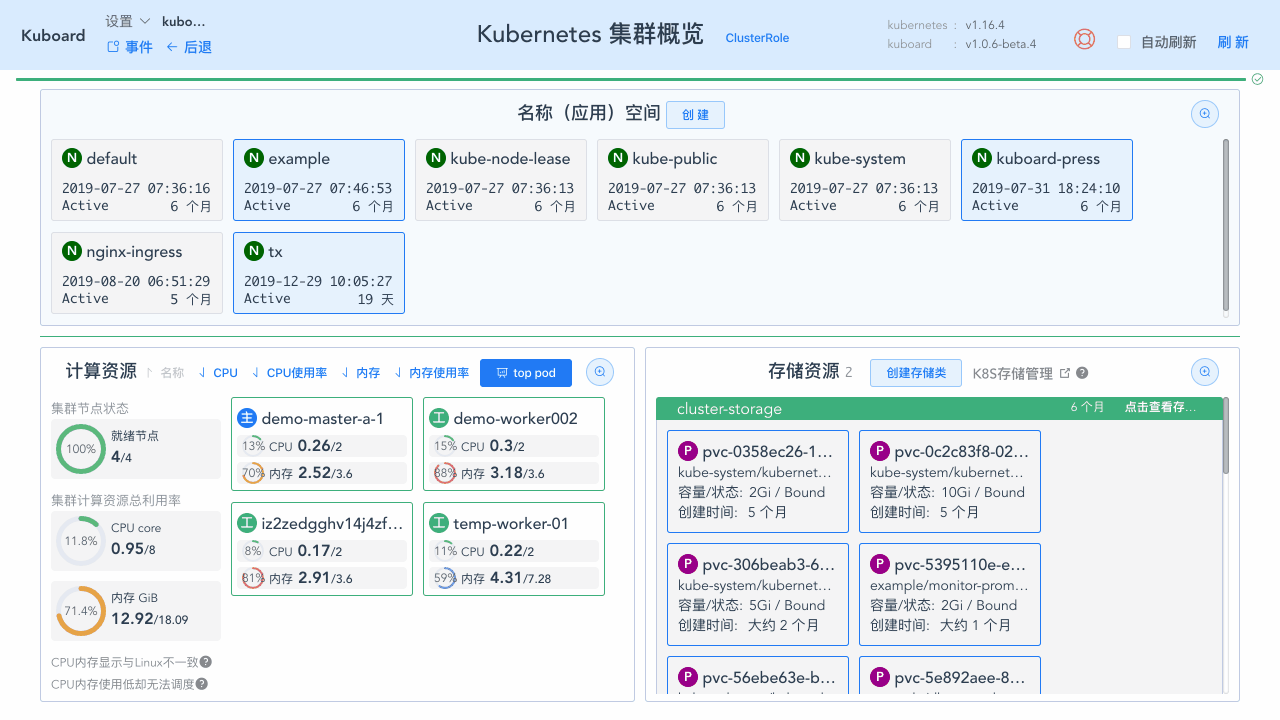The height and width of the screenshot is (720, 1280).
Task: Click 点击查看存 in cluster-storage header
Action: 1160,407
